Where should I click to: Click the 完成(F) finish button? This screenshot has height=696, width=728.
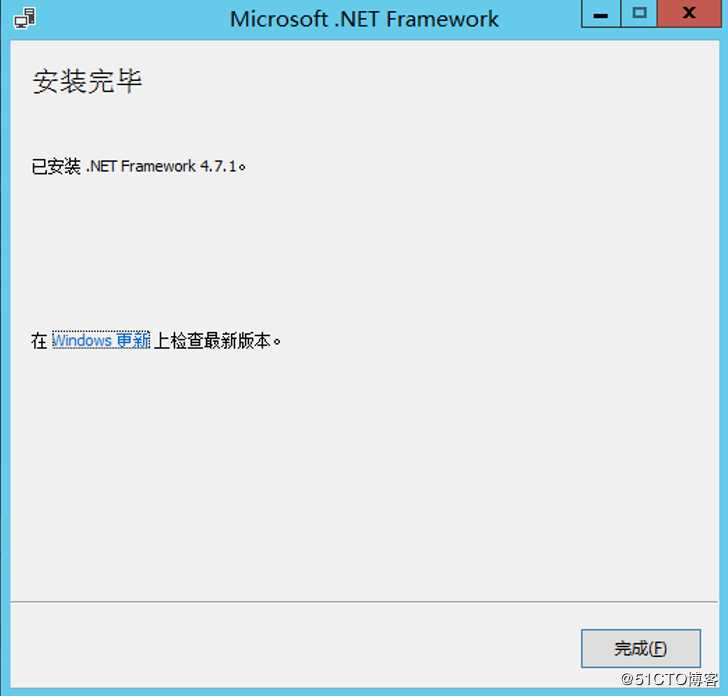pyautogui.click(x=641, y=648)
